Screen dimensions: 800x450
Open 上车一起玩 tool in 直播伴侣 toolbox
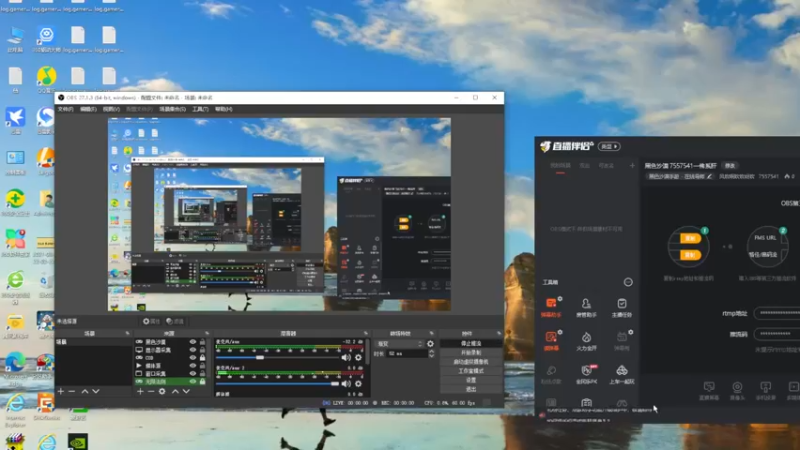click(621, 374)
